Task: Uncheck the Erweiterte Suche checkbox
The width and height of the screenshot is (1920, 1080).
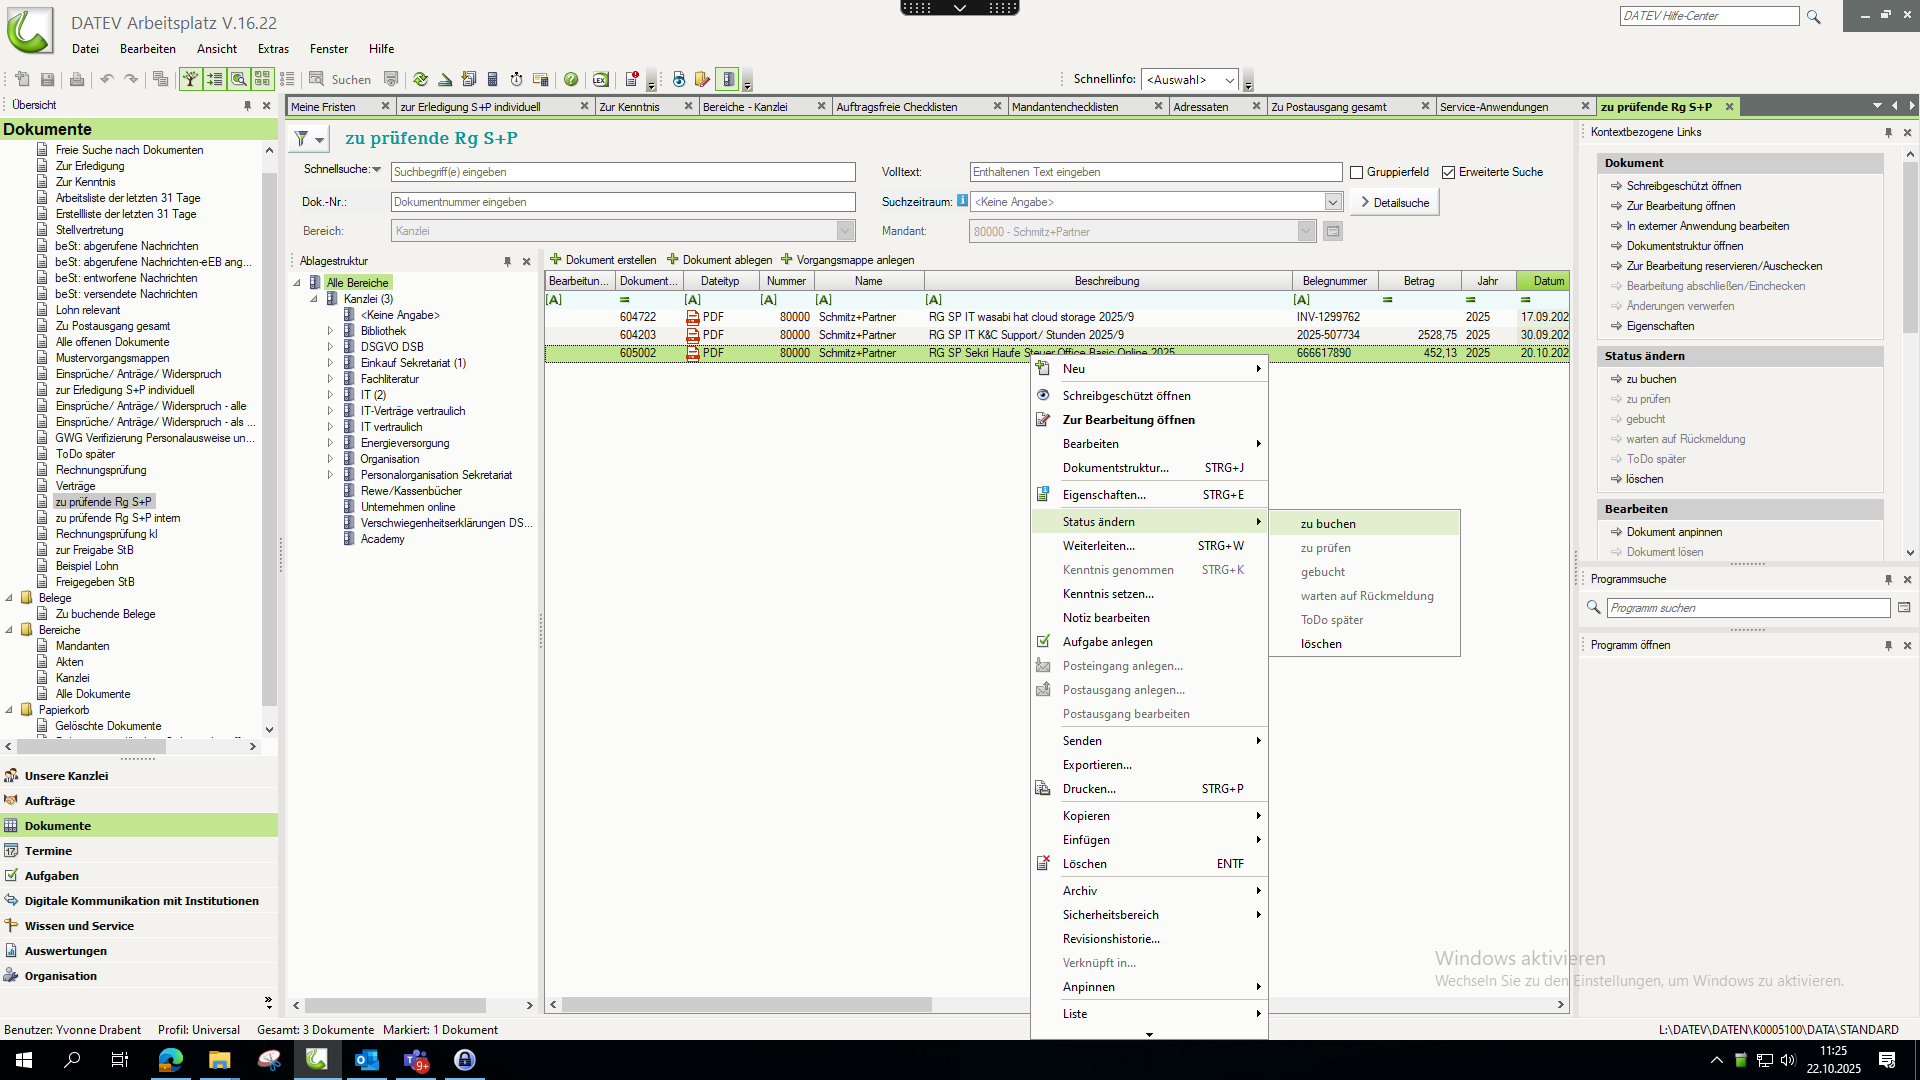Action: pos(1448,173)
